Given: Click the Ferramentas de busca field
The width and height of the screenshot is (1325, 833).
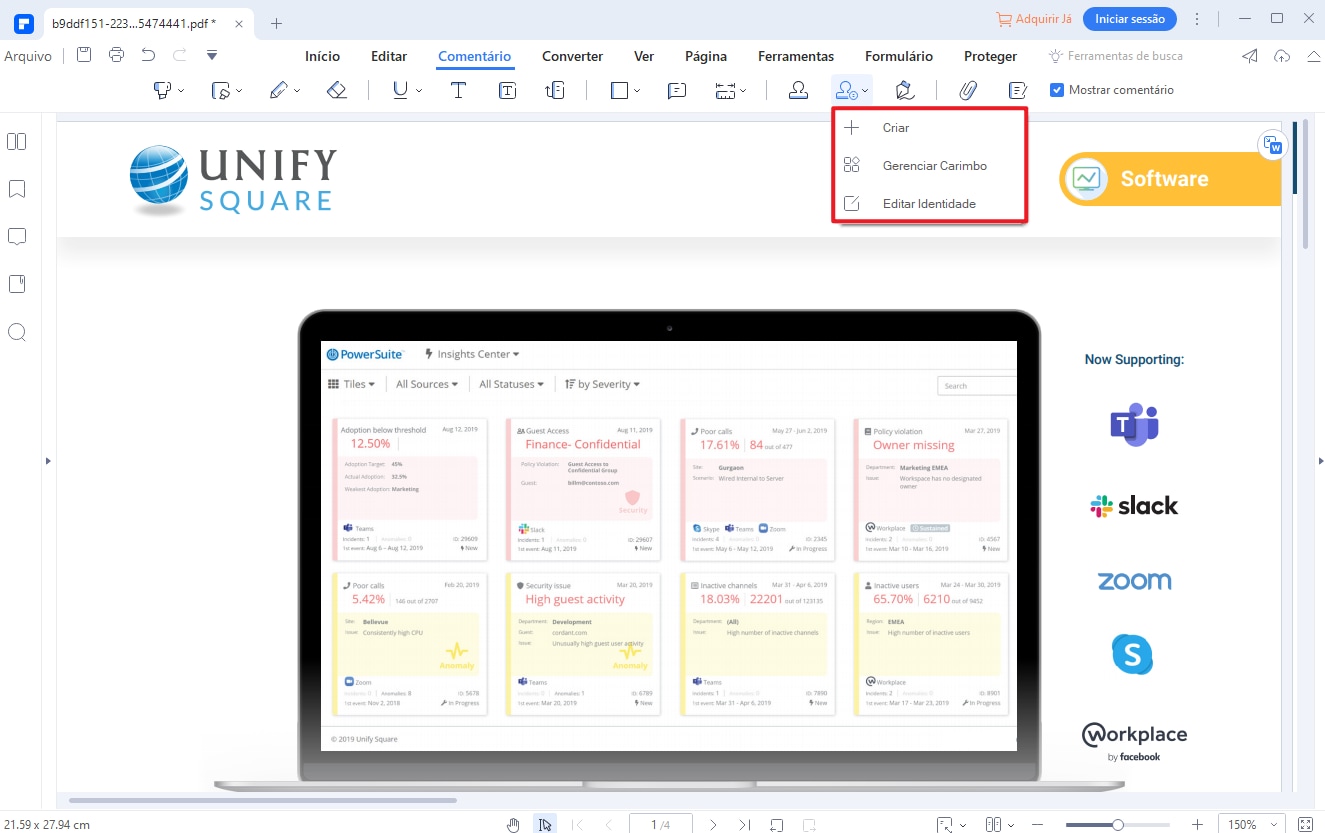Looking at the screenshot, I should tap(1115, 56).
